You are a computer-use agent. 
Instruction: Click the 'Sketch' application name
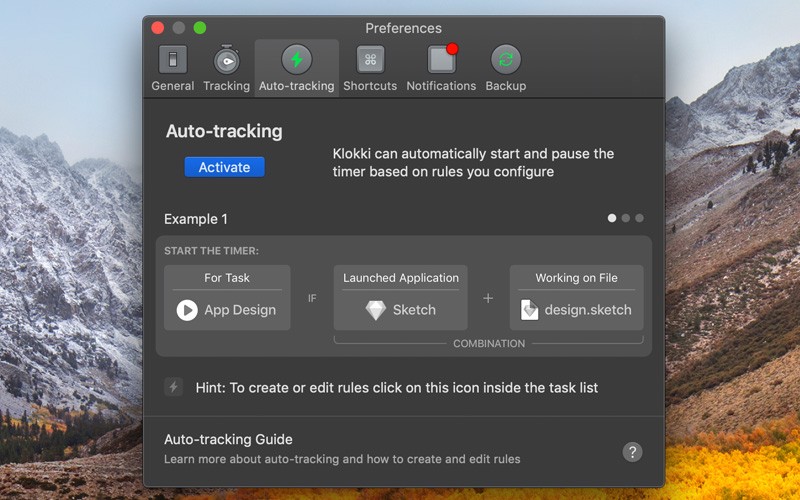[414, 310]
